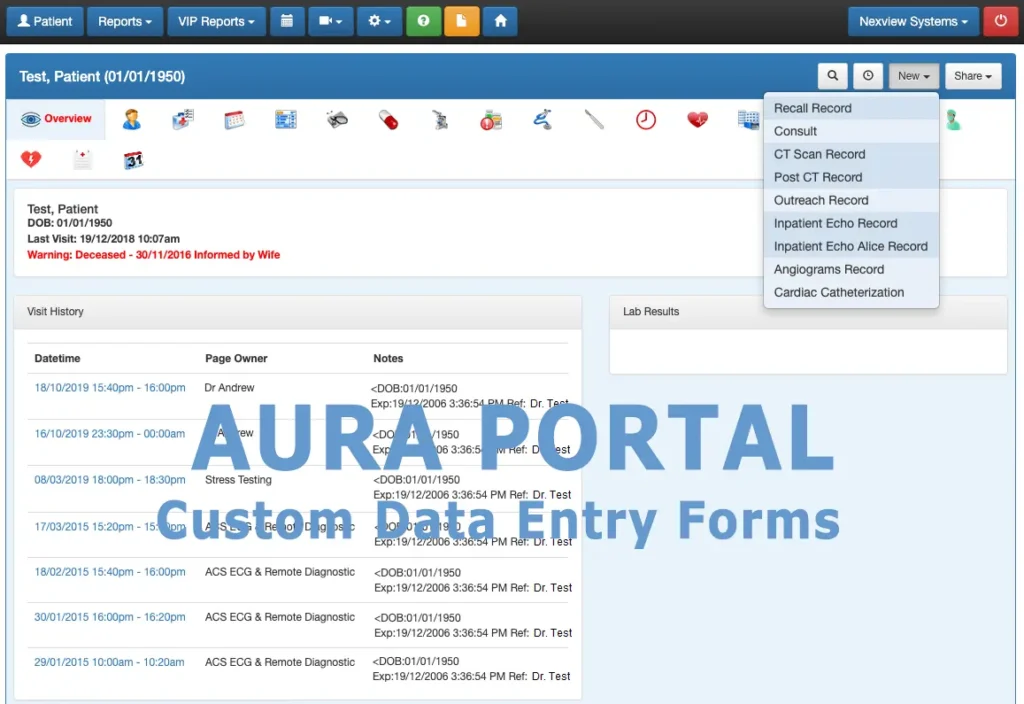
Task: Open the video camera dropdown
Action: pos(330,21)
